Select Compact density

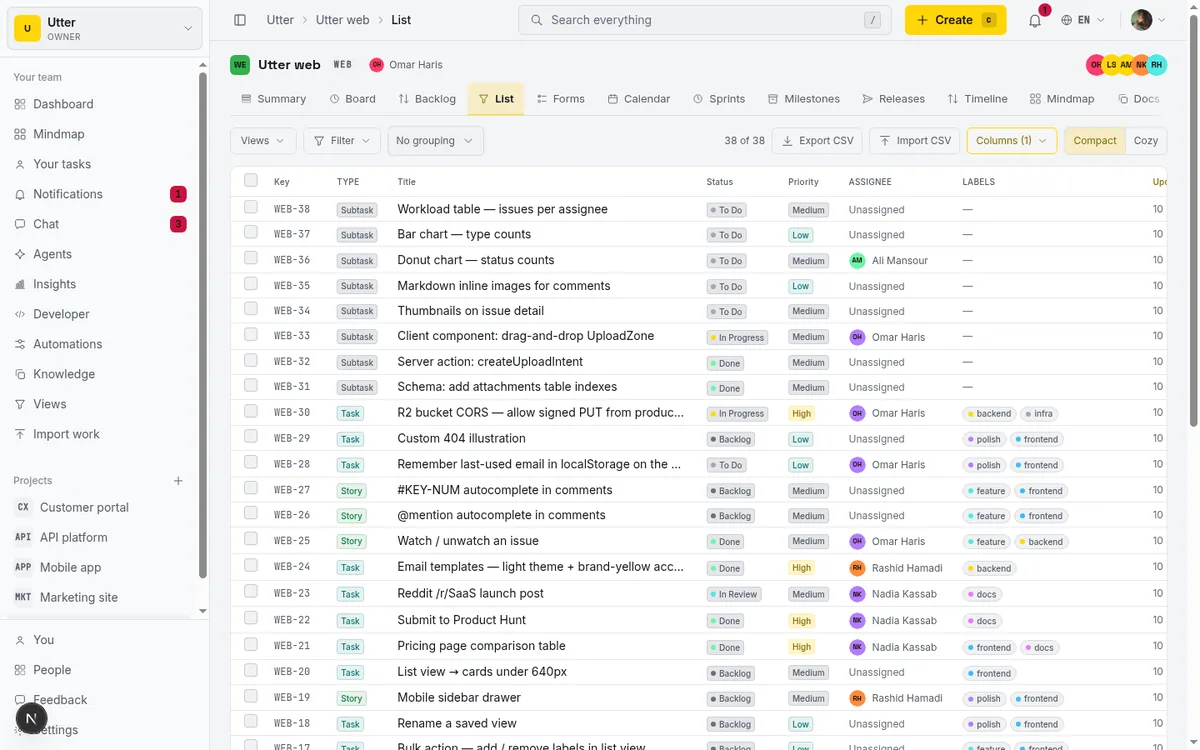pos(1095,141)
